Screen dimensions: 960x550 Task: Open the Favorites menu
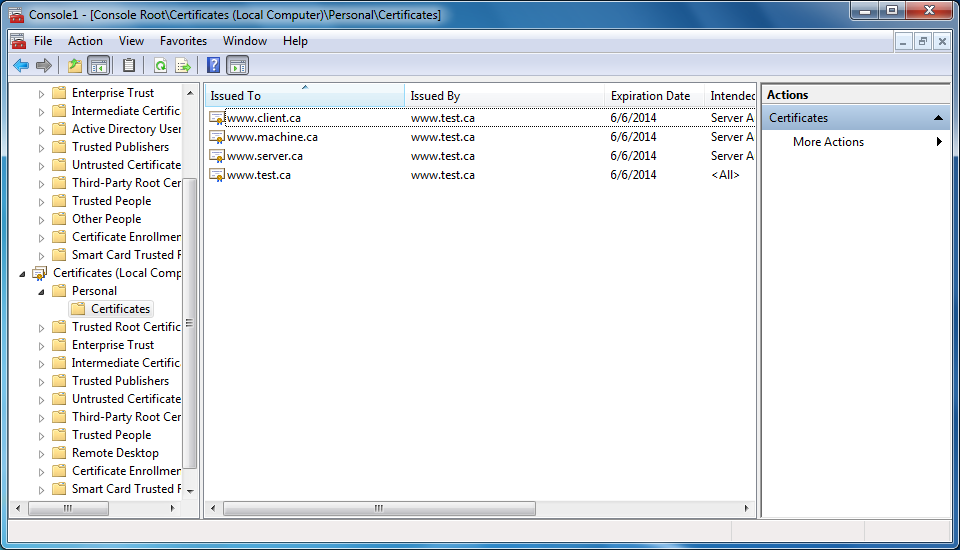tap(183, 41)
